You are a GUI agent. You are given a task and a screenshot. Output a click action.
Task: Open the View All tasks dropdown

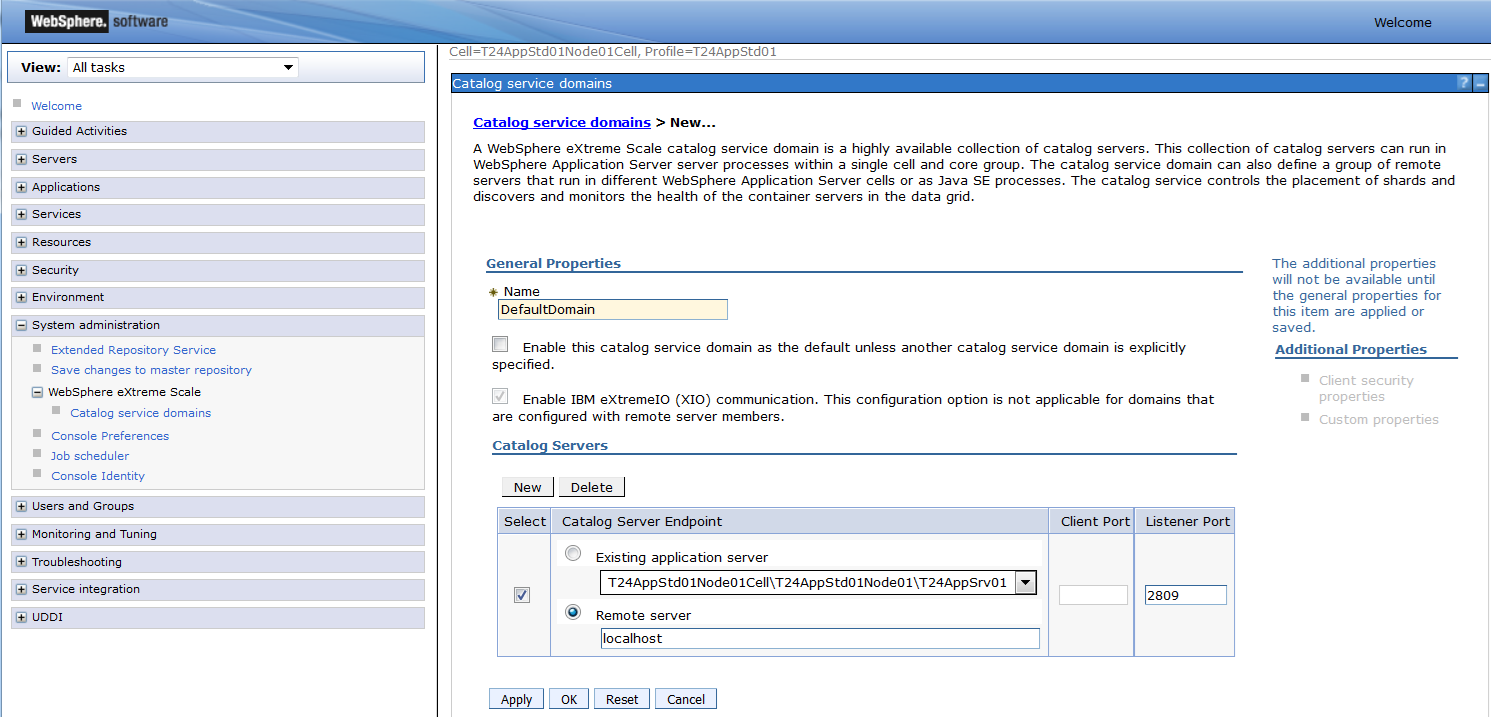(184, 67)
